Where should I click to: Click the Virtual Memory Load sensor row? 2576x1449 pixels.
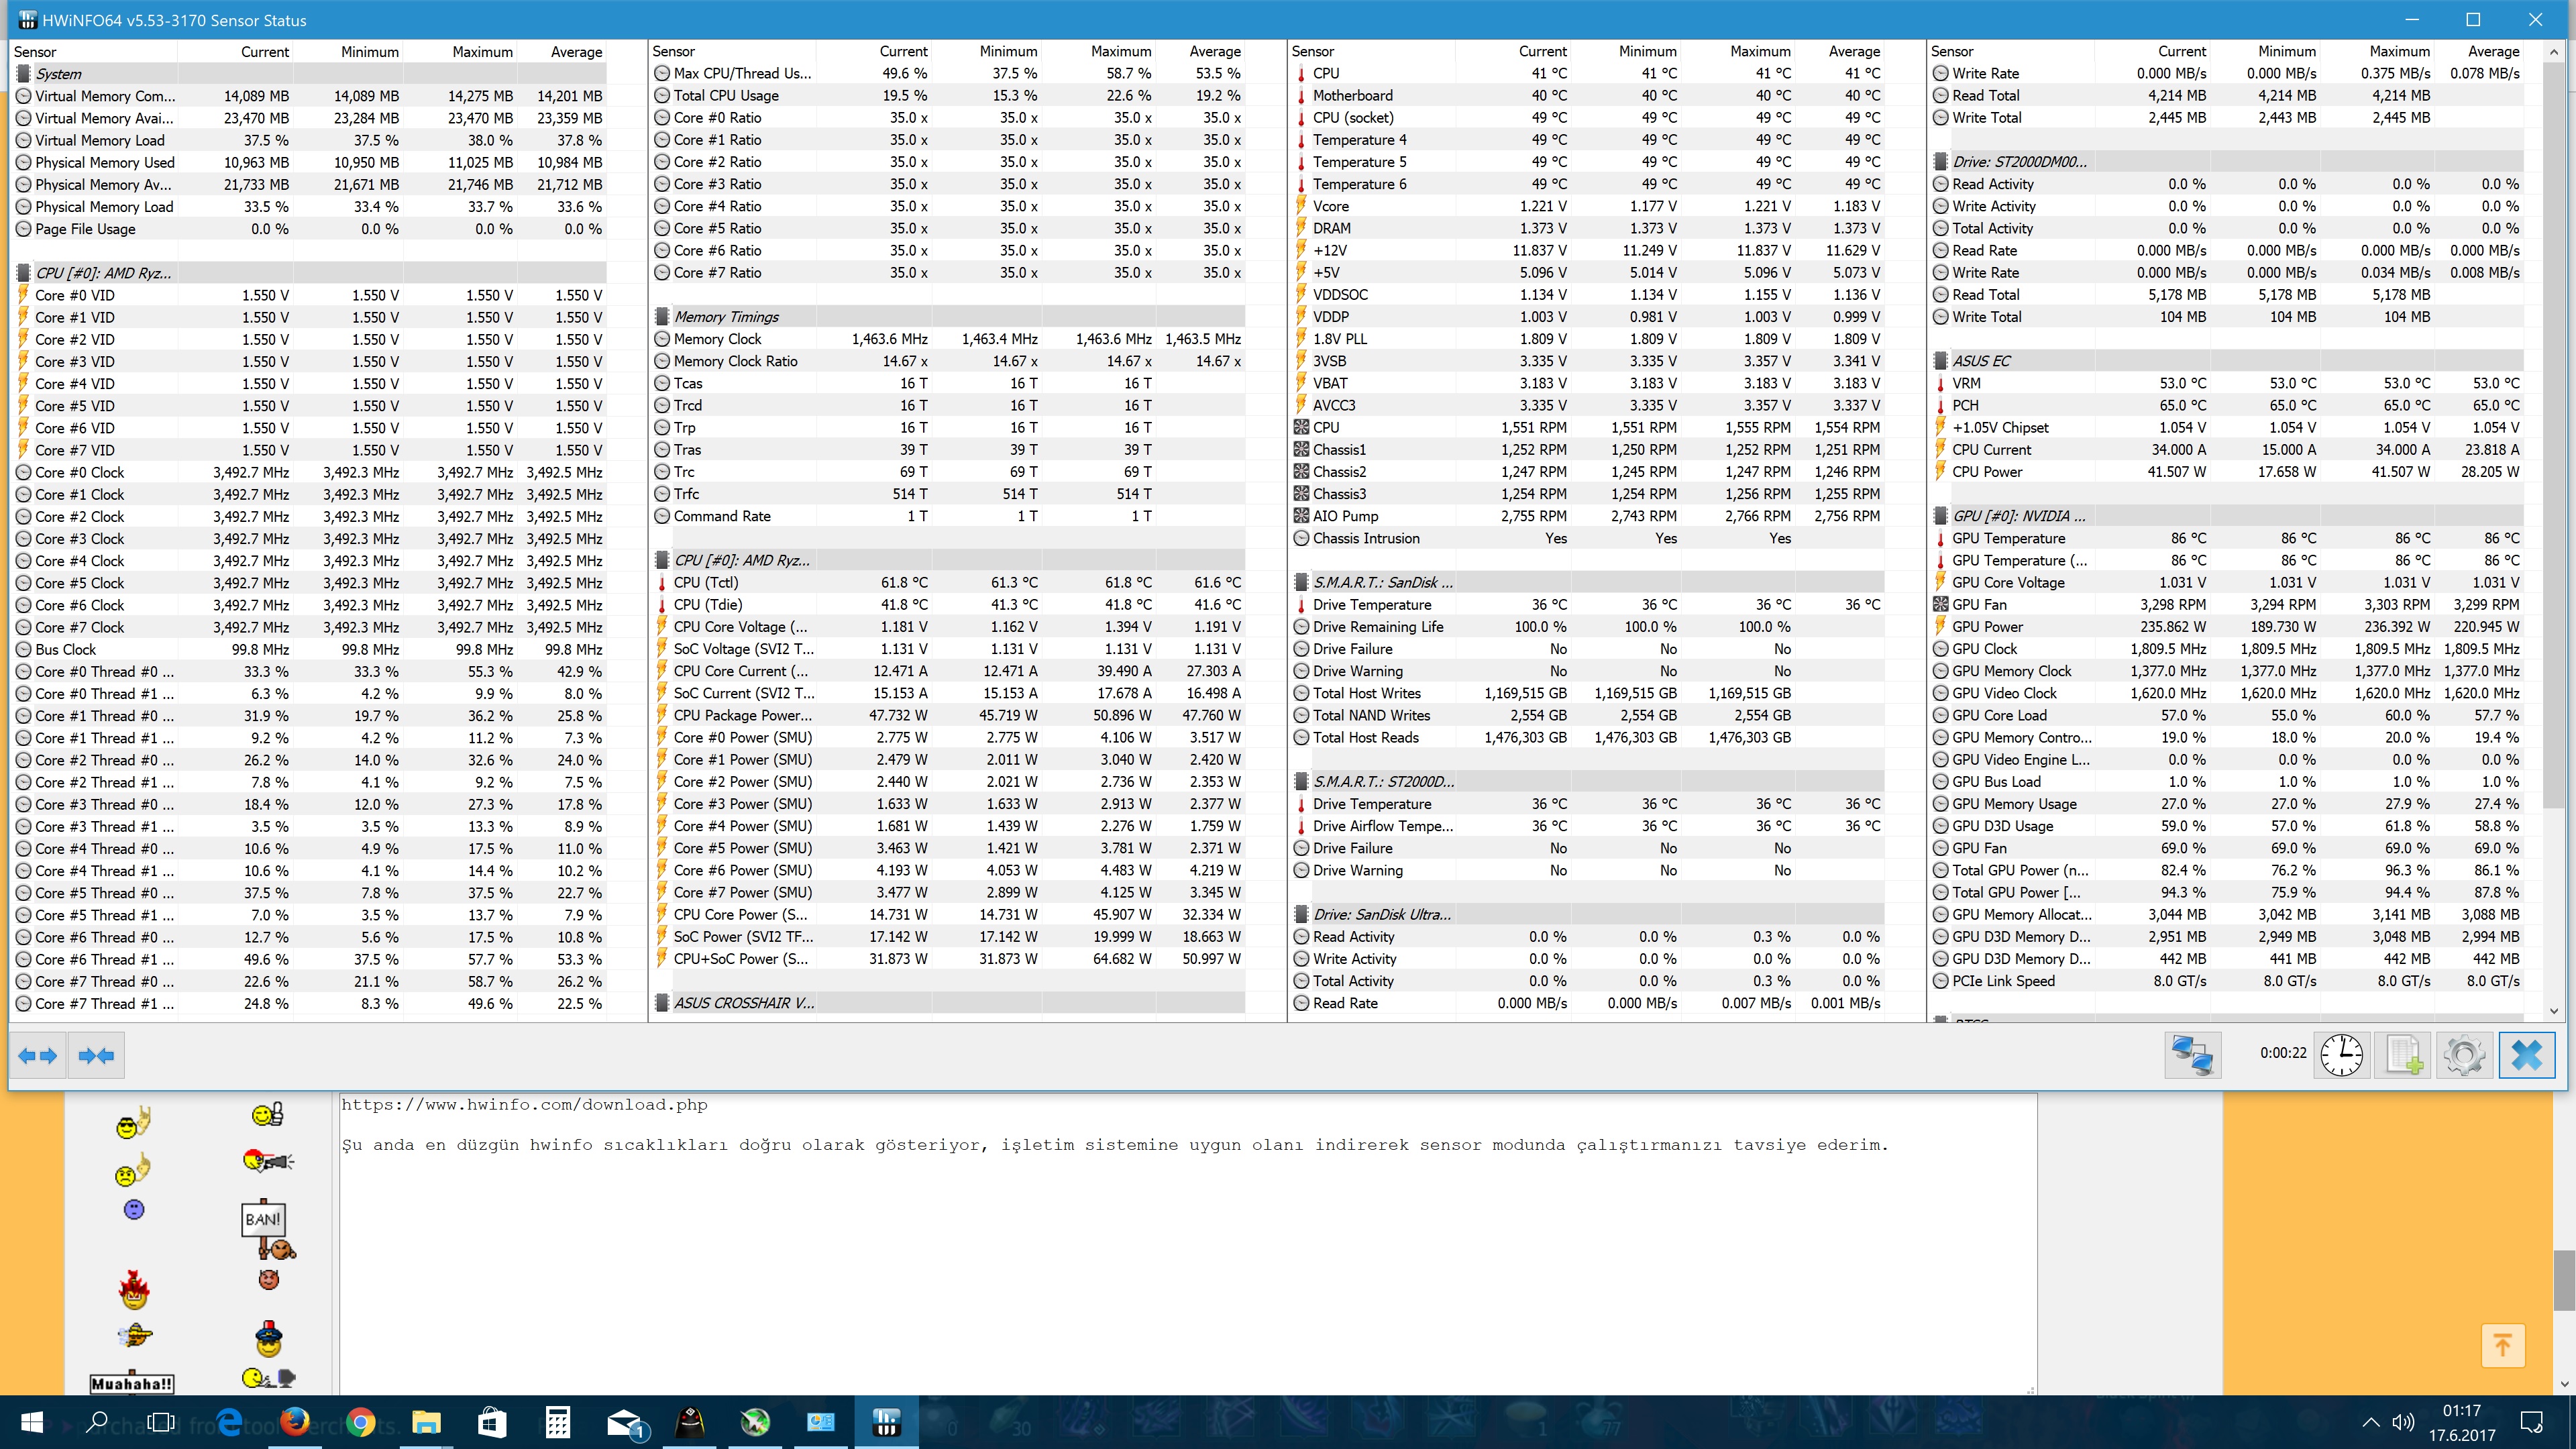[310, 140]
